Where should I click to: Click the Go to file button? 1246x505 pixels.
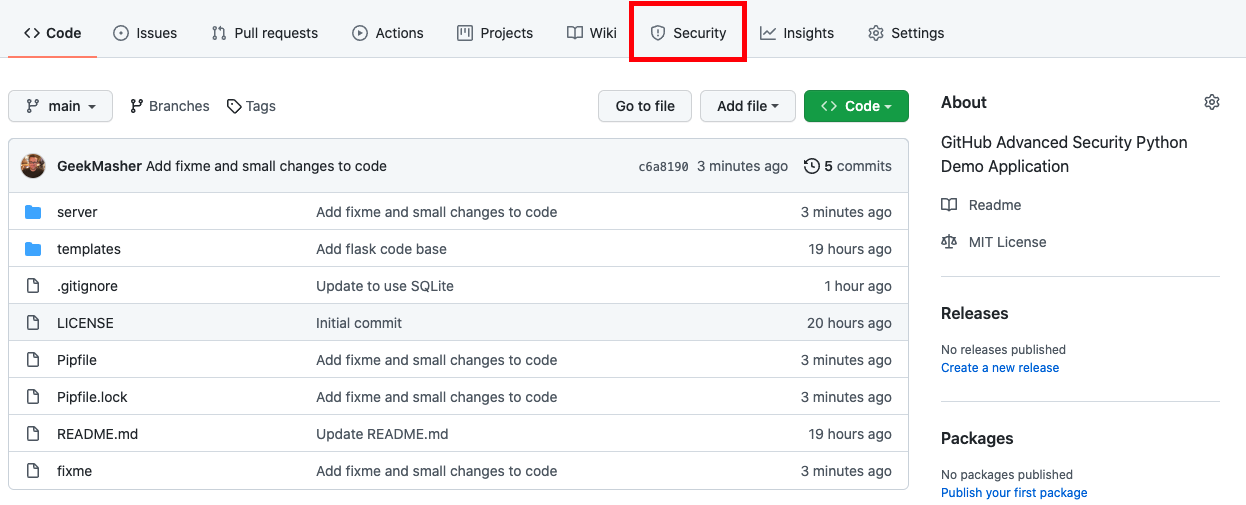[x=645, y=106]
